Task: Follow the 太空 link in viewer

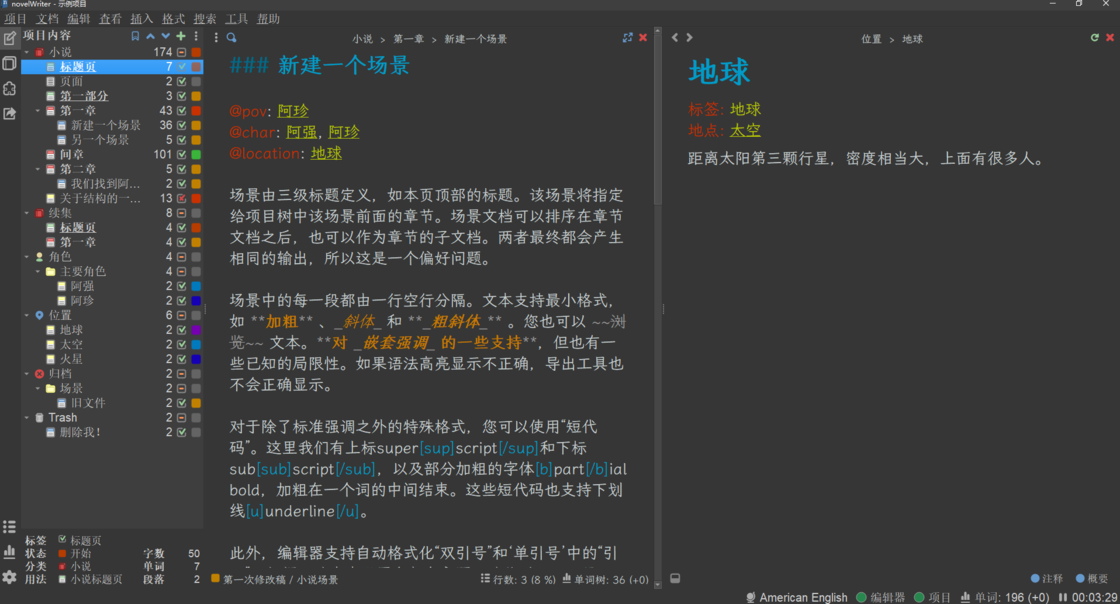Action: tap(745, 130)
